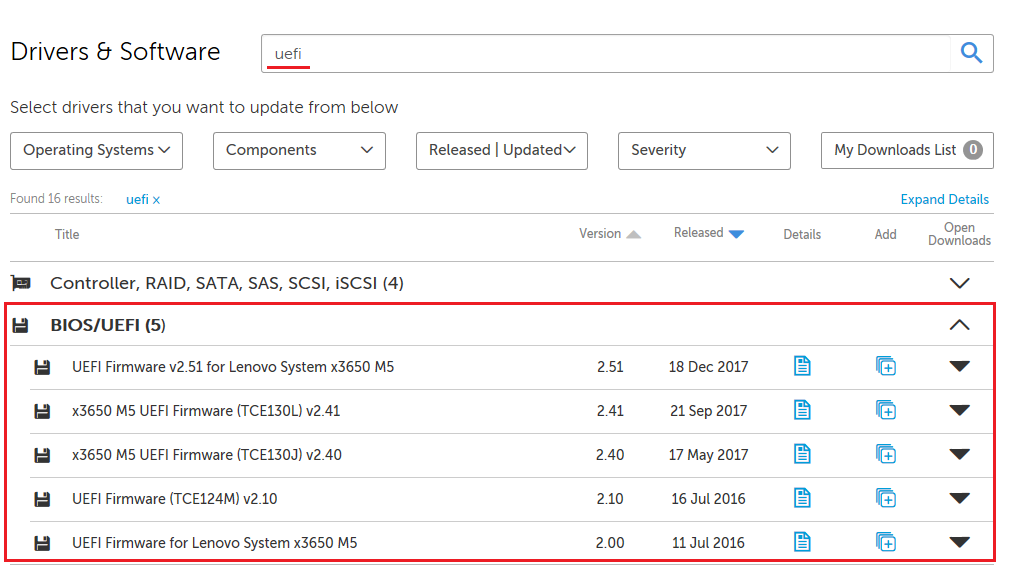Add UEFI Firmware TCE124M v2.10 to list
The width and height of the screenshot is (1009, 565).
pyautogui.click(x=885, y=498)
